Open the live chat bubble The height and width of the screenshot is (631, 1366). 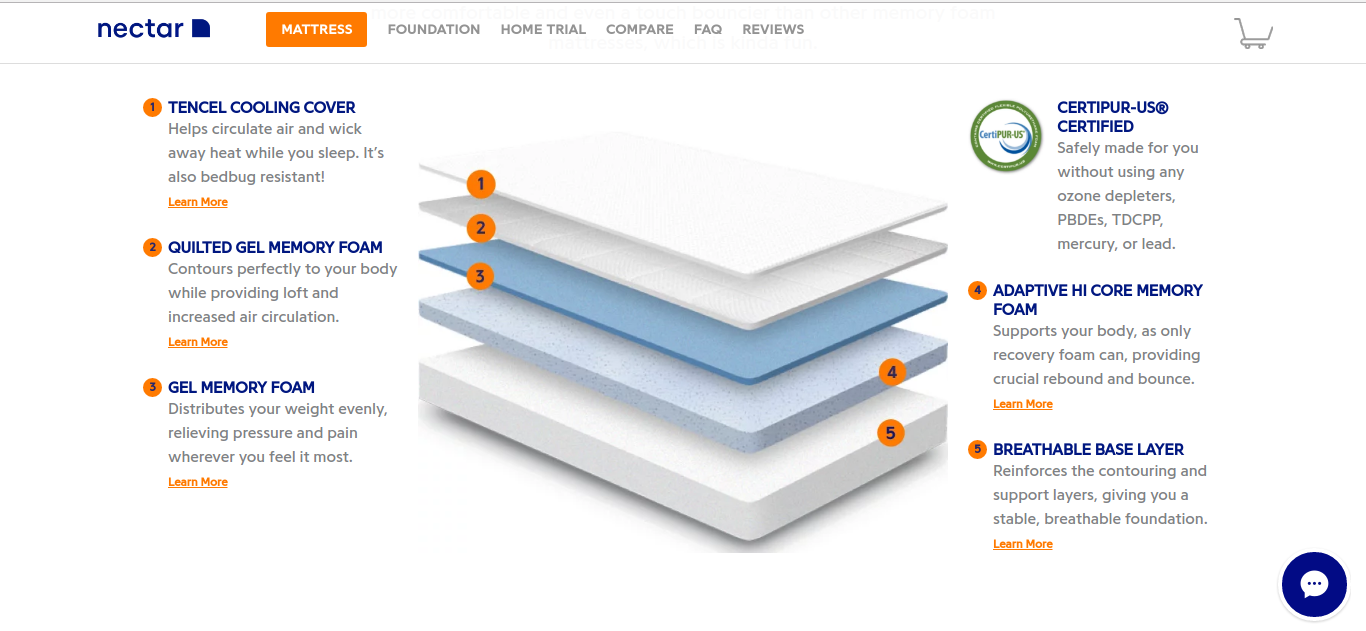(x=1314, y=584)
